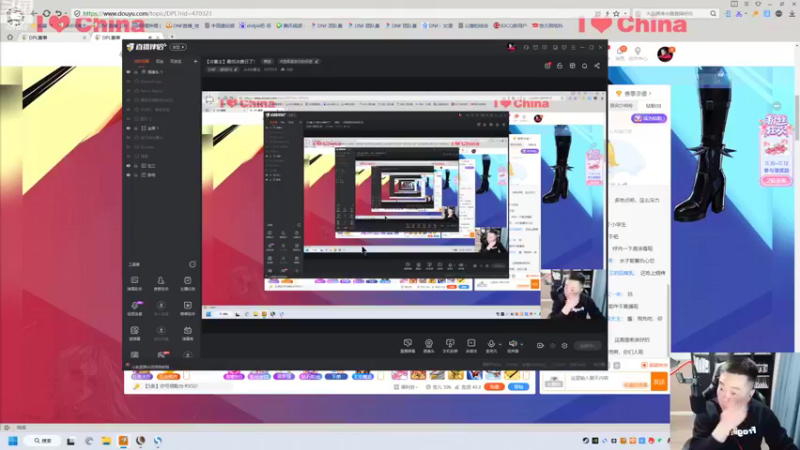
Task: Bookmark page with star icon in address bar
Action: [616, 13]
